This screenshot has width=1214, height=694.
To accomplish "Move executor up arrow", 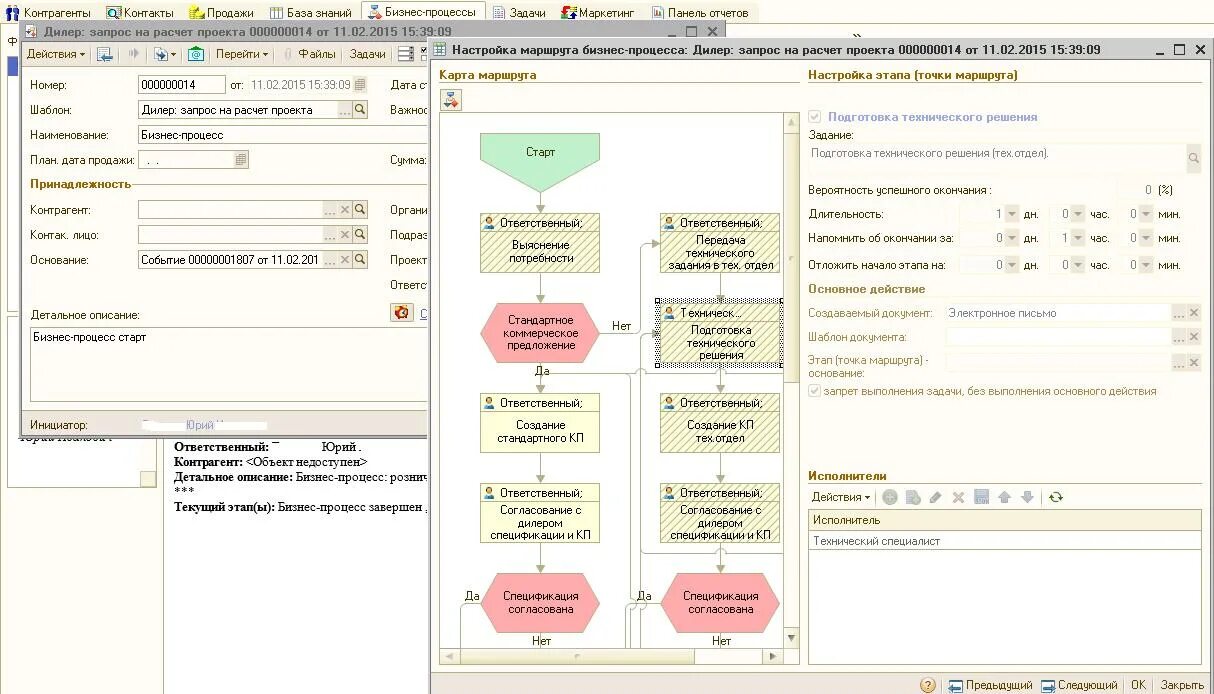I will point(1005,497).
